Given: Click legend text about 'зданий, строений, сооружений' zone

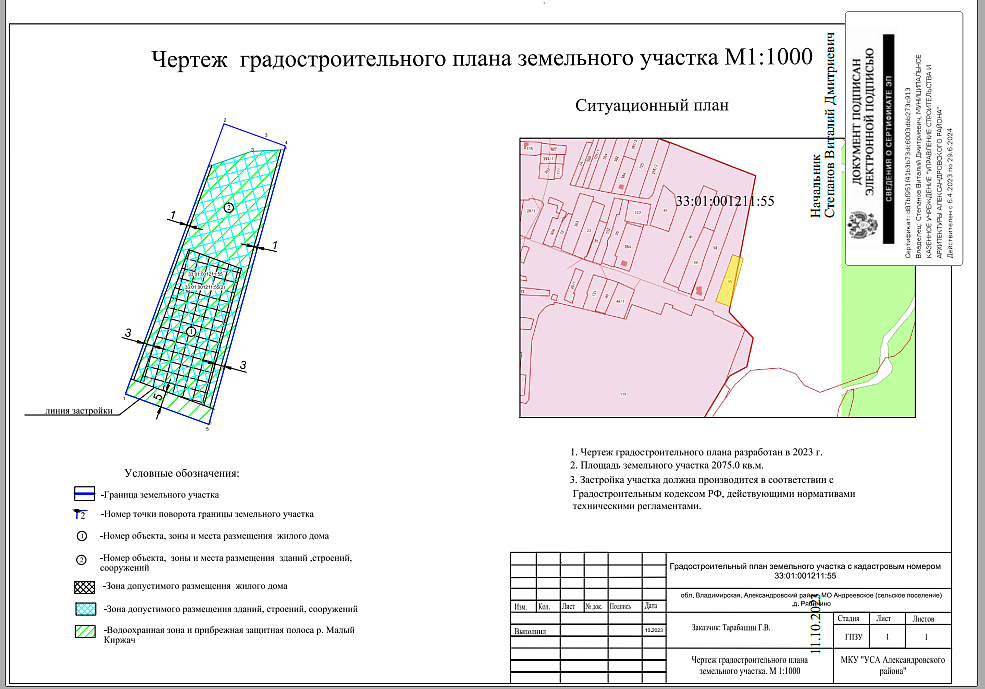Looking at the screenshot, I should [x=231, y=609].
